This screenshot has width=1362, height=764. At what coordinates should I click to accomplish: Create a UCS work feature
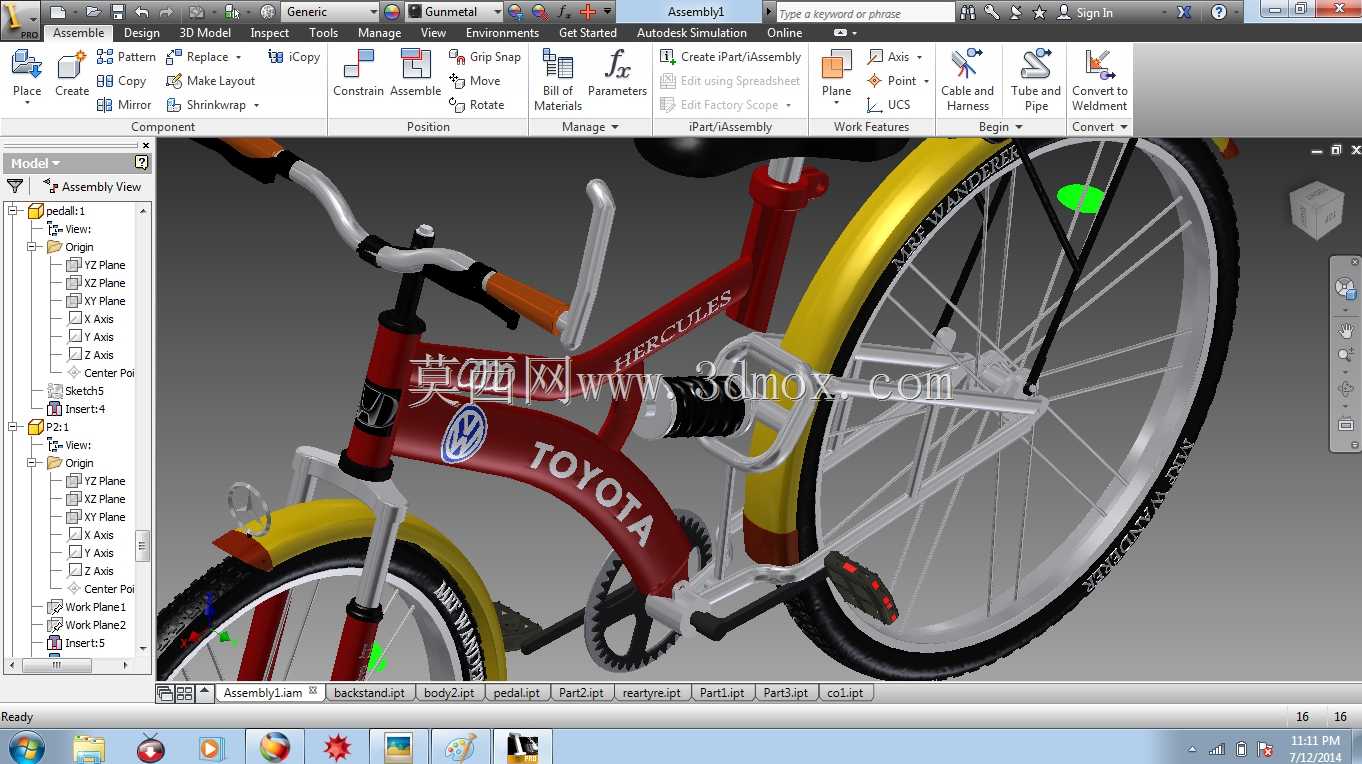click(889, 105)
